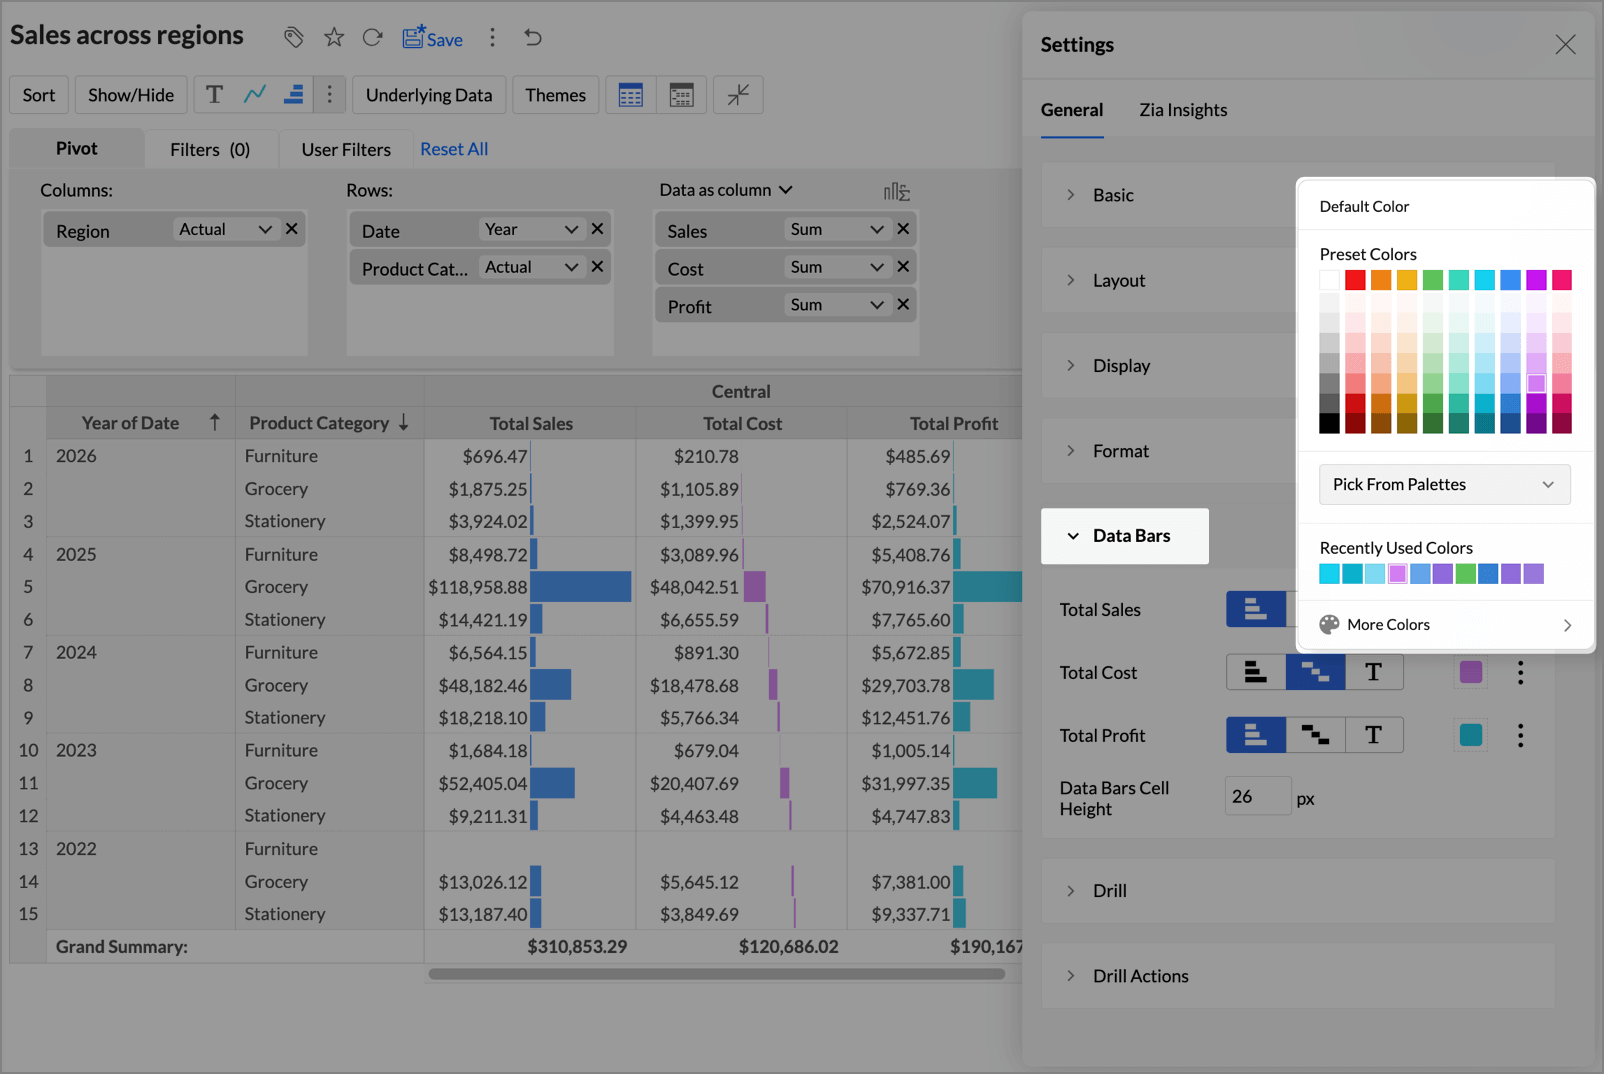This screenshot has height=1074, width=1604.
Task: Expand the Drill Actions section
Action: [1140, 976]
